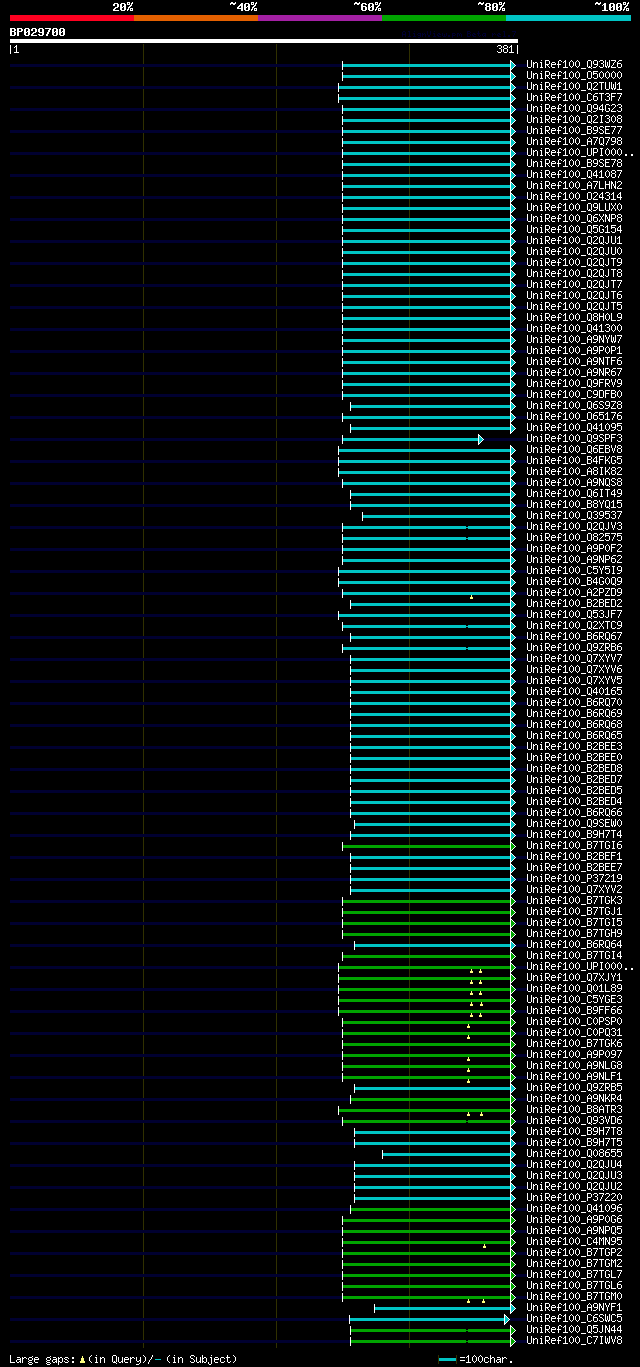Click the yellow gap marker on the A2PZD9 row

[471, 596]
